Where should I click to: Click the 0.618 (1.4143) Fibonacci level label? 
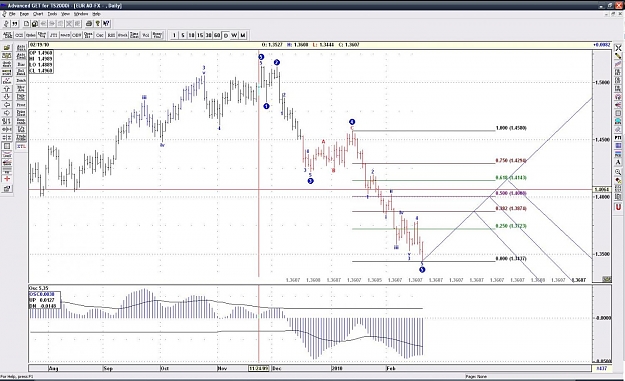511,178
